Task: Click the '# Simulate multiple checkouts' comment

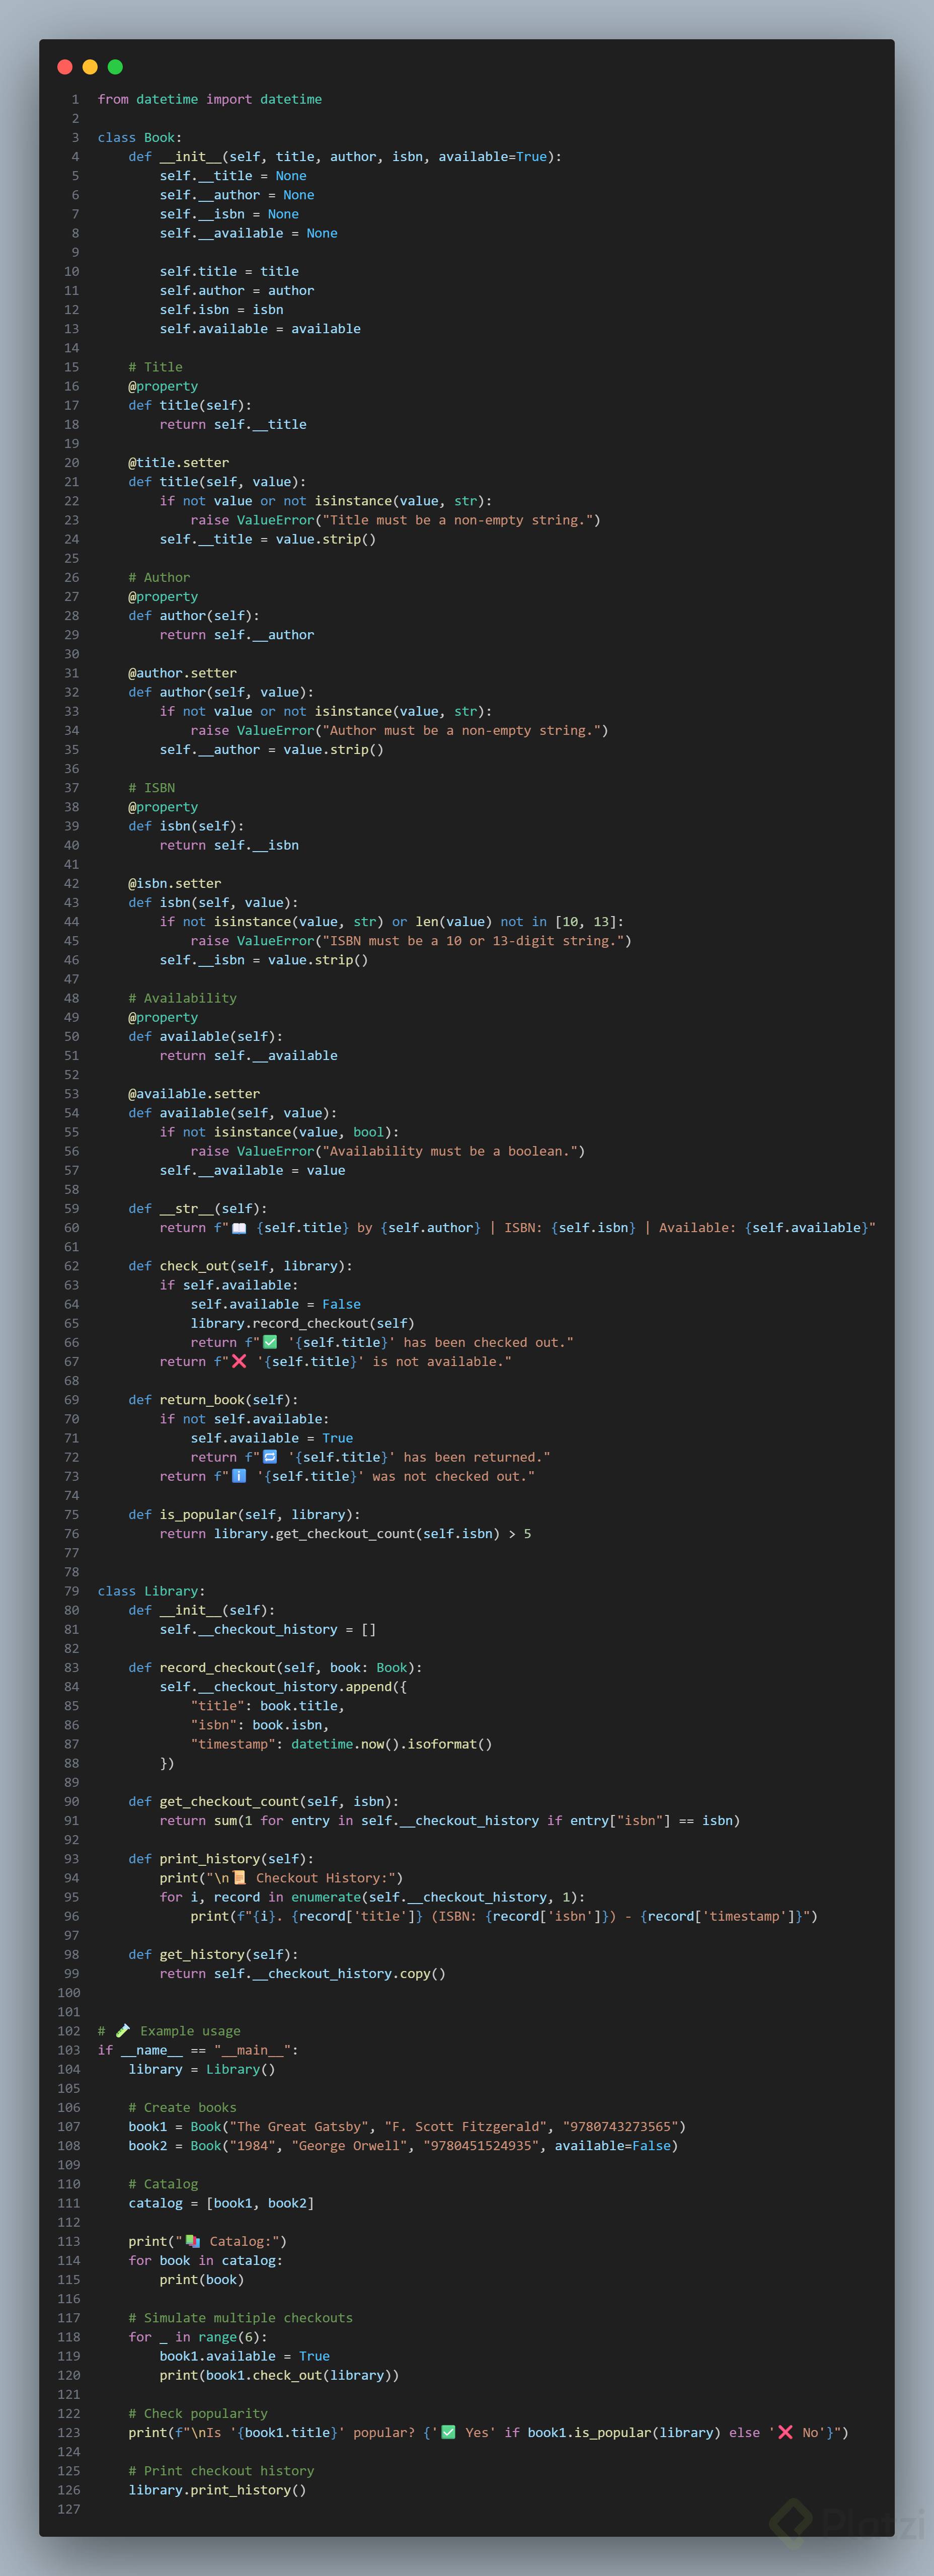Action: coord(241,2318)
